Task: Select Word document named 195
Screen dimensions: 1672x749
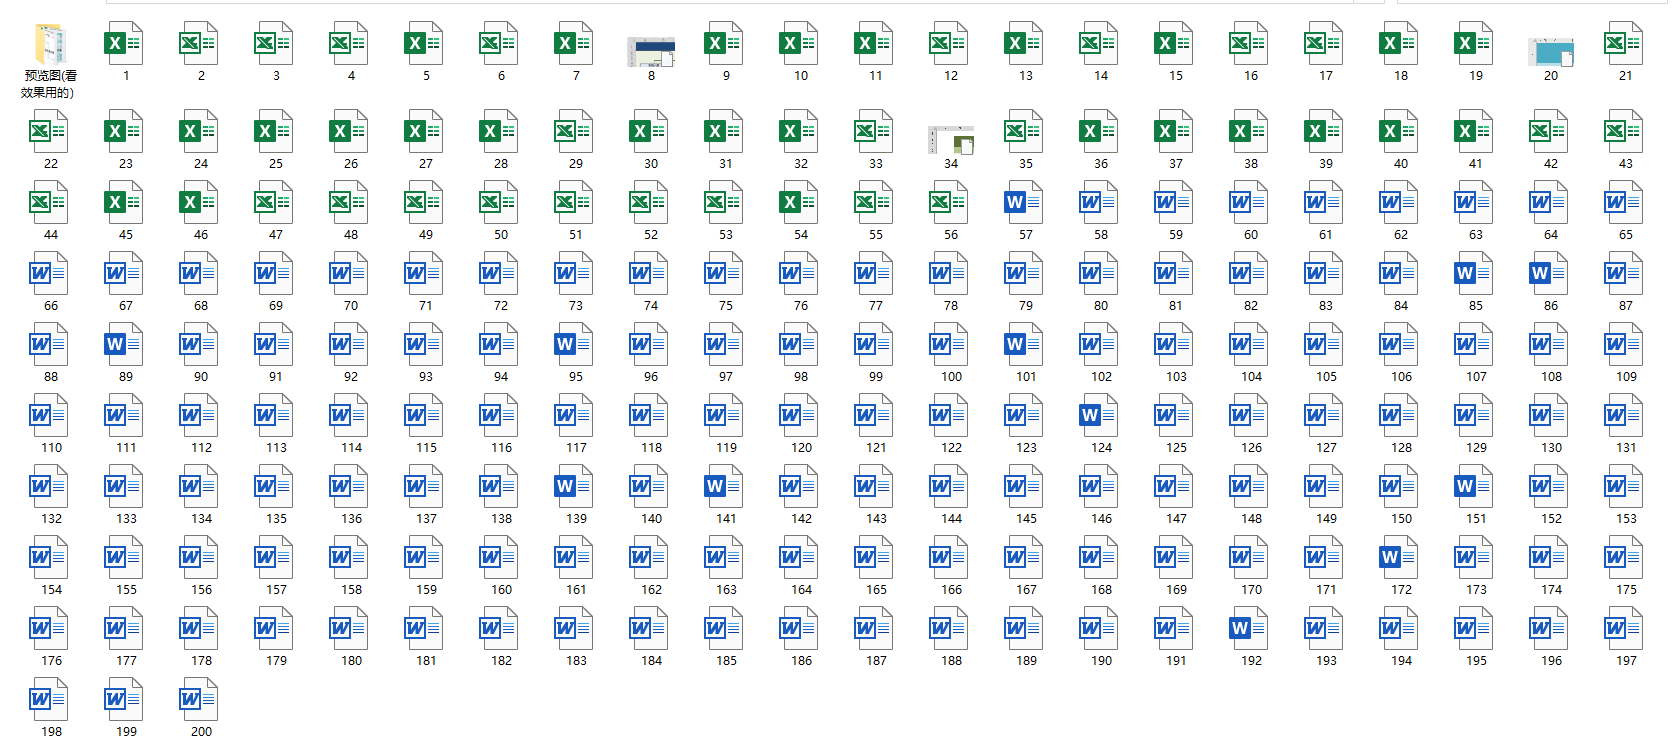Action: [x=1475, y=630]
